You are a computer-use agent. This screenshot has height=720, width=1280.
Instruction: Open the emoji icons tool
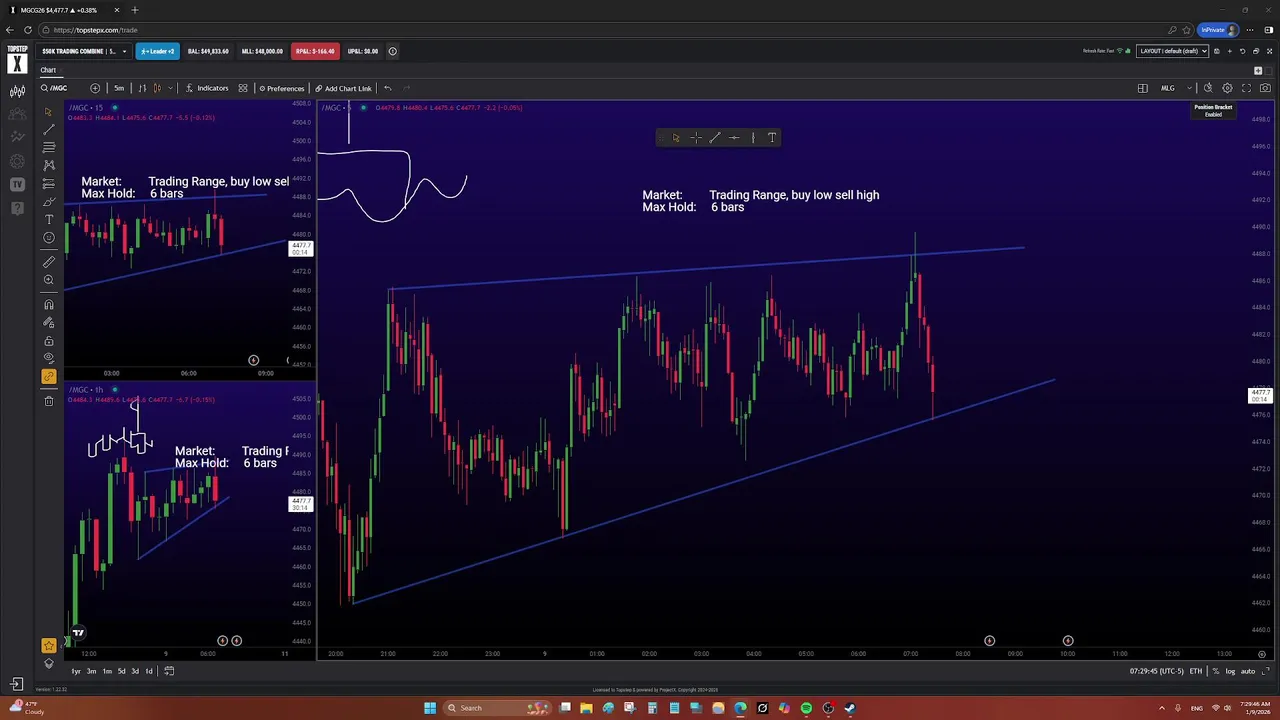(48, 238)
